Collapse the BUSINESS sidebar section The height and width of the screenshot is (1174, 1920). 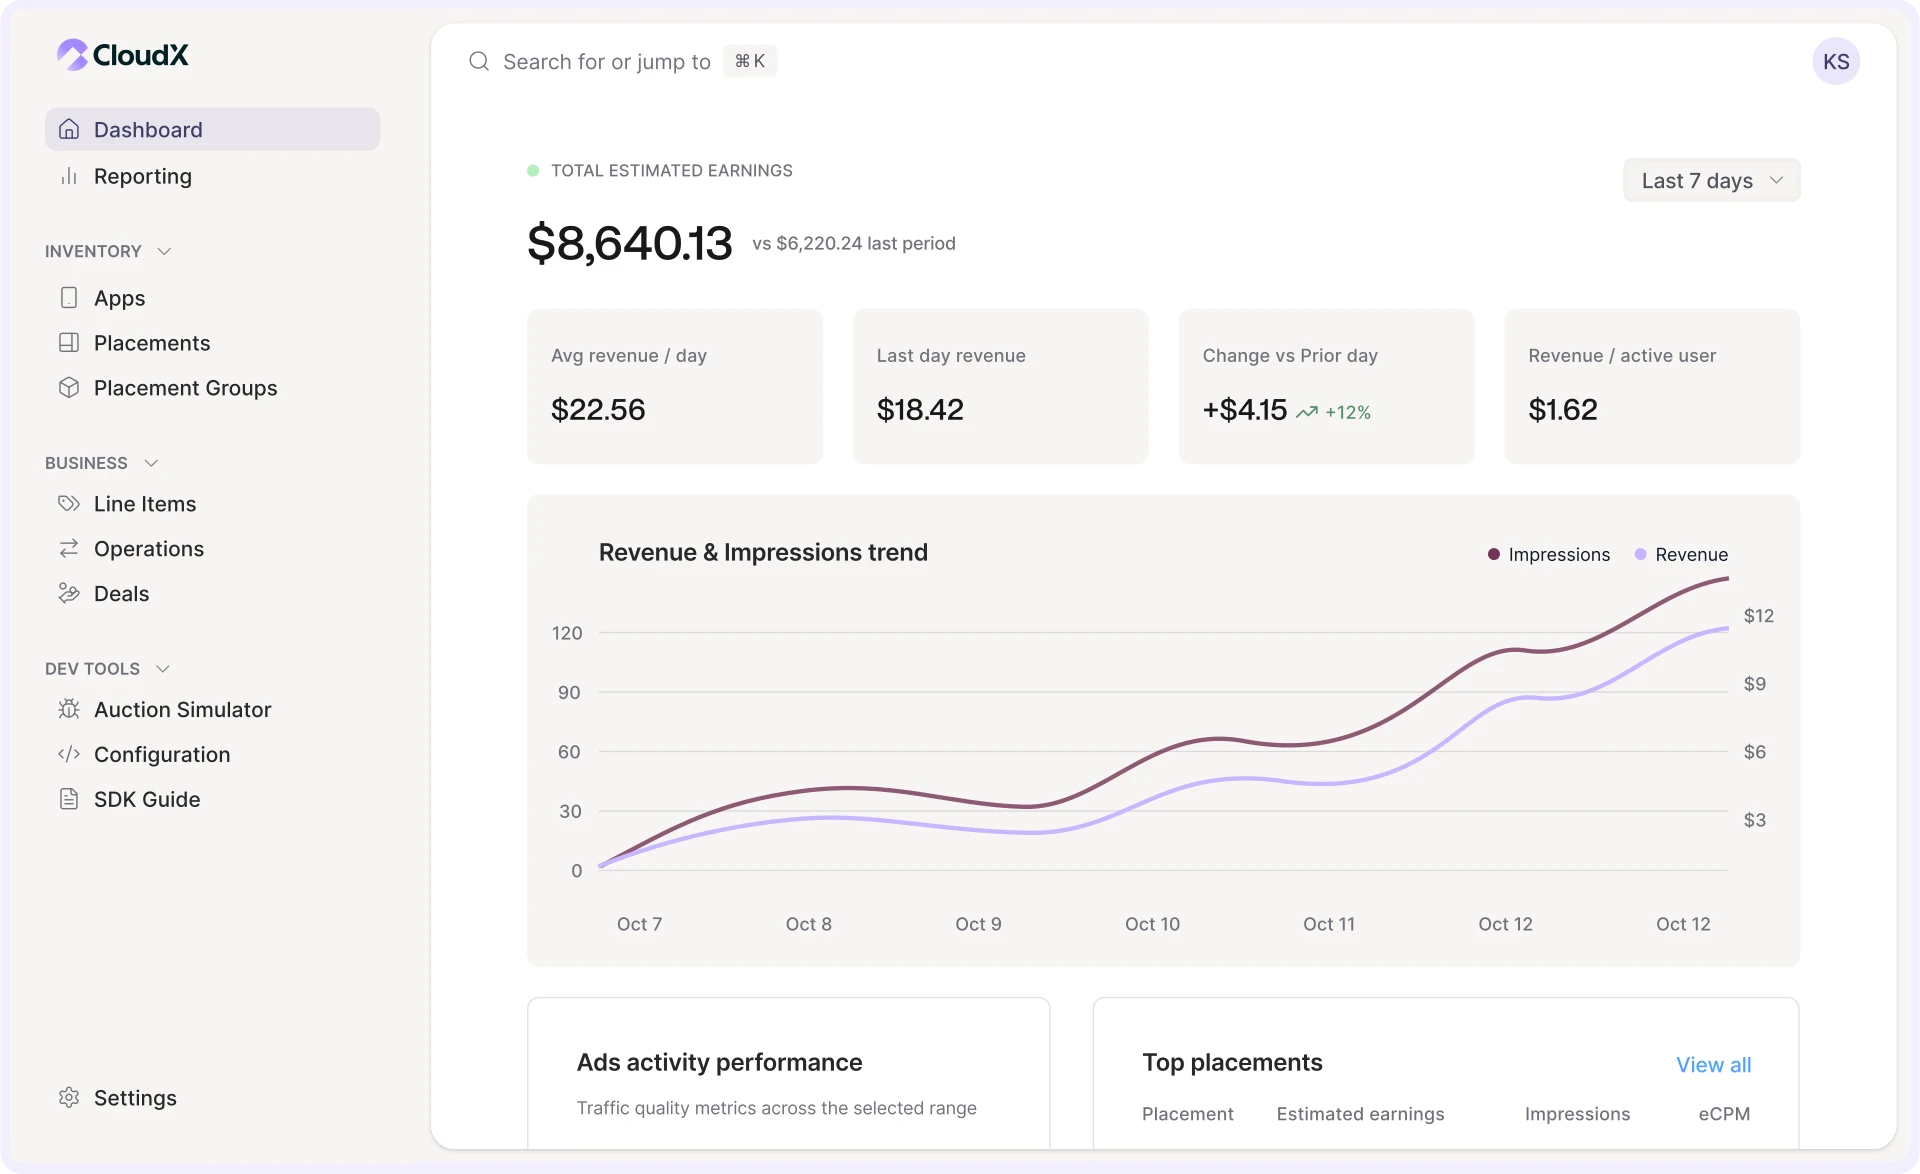pos(151,462)
